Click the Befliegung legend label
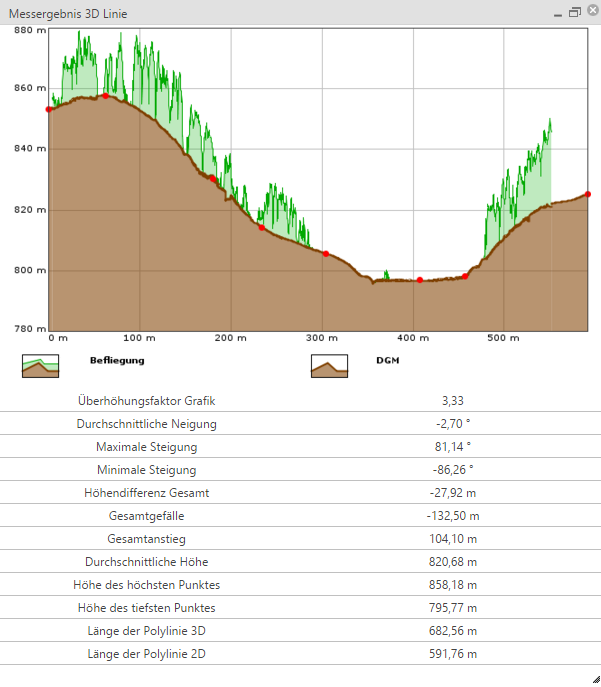The height and width of the screenshot is (687, 601). 117,359
